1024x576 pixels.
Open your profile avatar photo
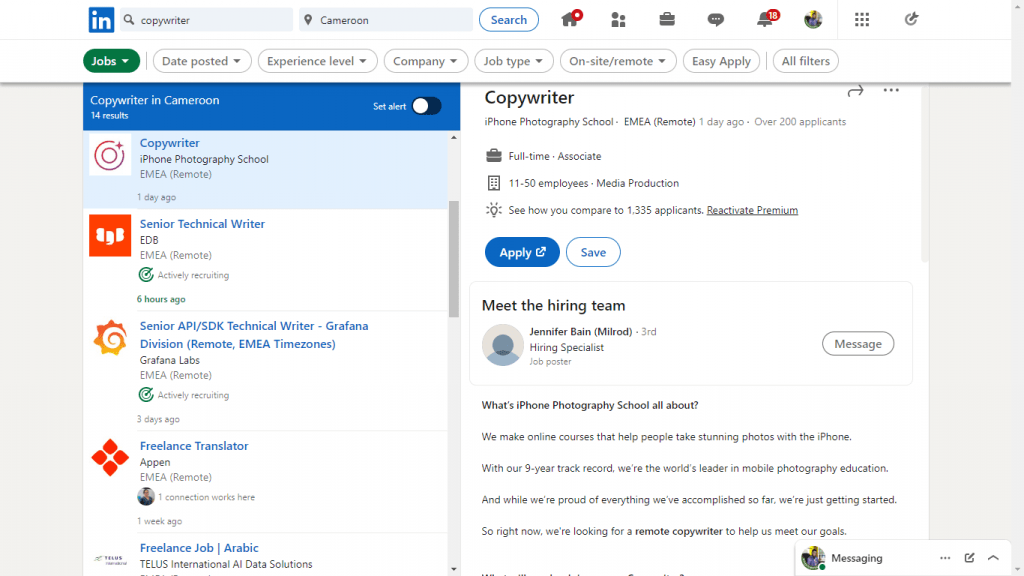(810, 19)
